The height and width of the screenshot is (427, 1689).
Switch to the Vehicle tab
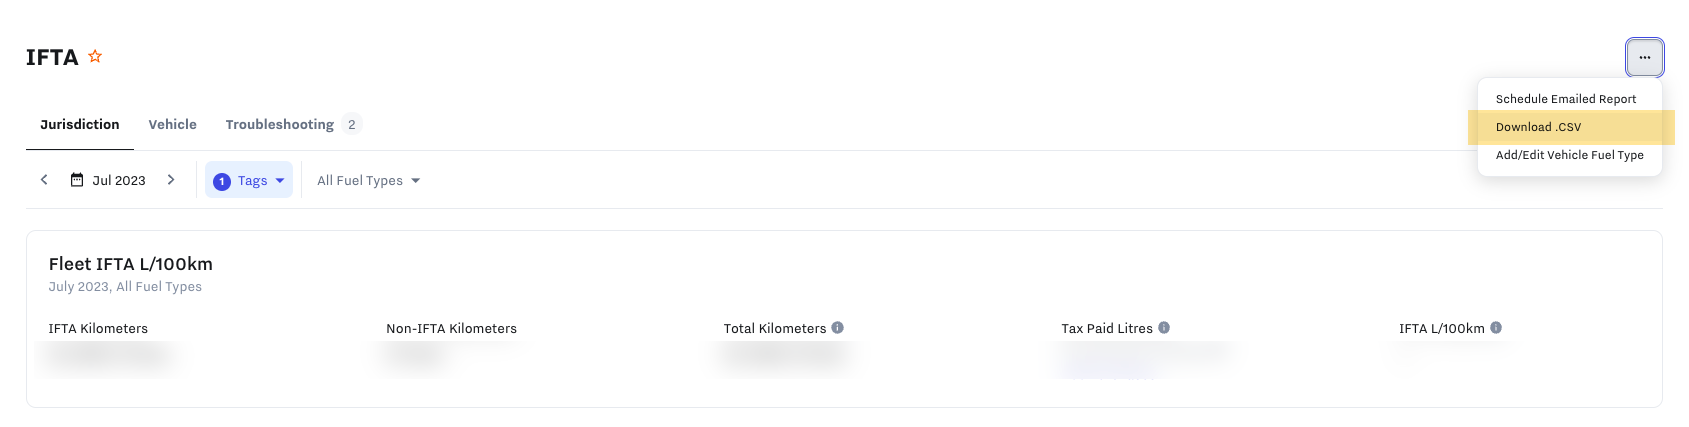[x=172, y=125]
